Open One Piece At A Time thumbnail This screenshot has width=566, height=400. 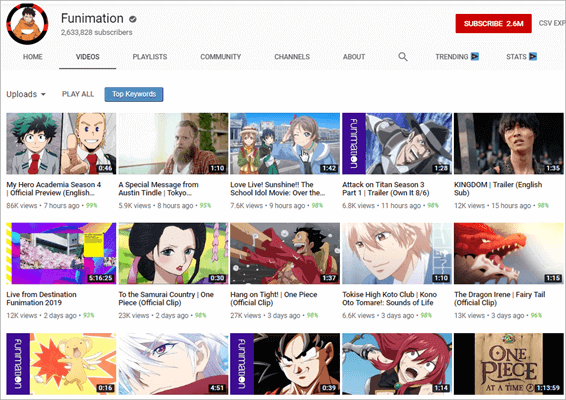click(x=509, y=364)
